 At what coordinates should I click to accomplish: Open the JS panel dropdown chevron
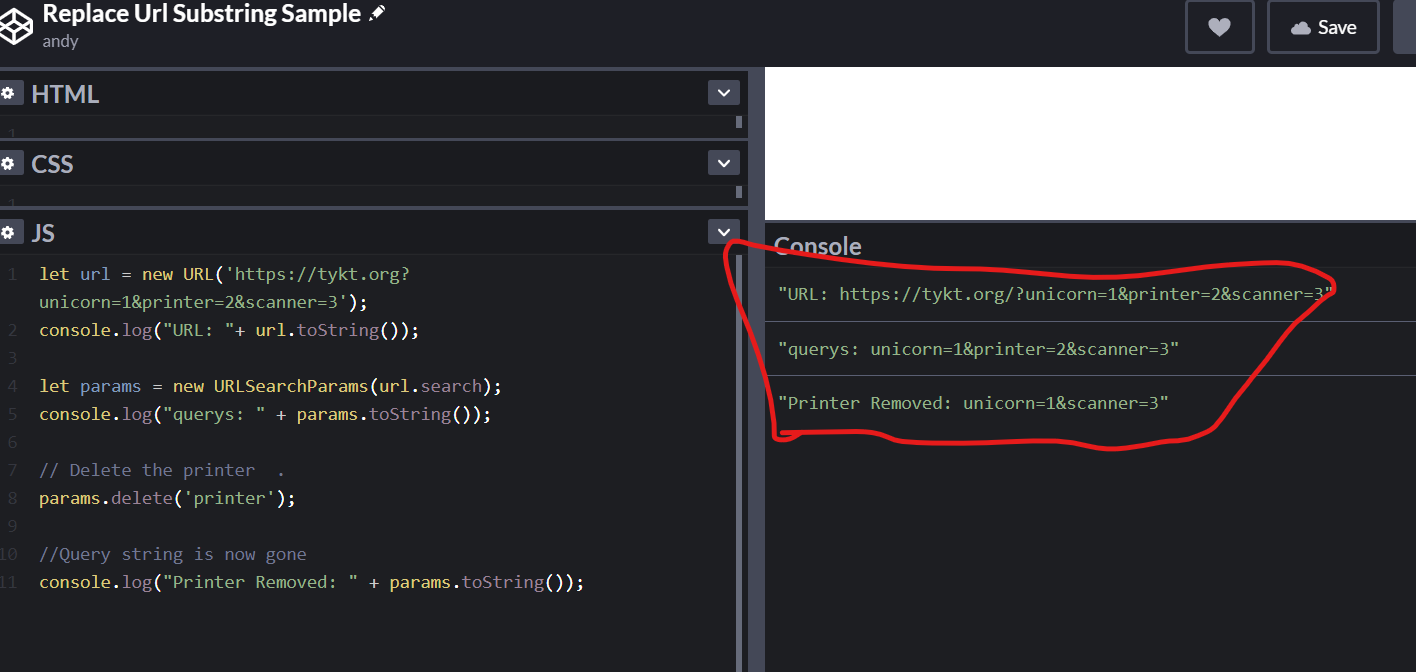click(x=723, y=232)
